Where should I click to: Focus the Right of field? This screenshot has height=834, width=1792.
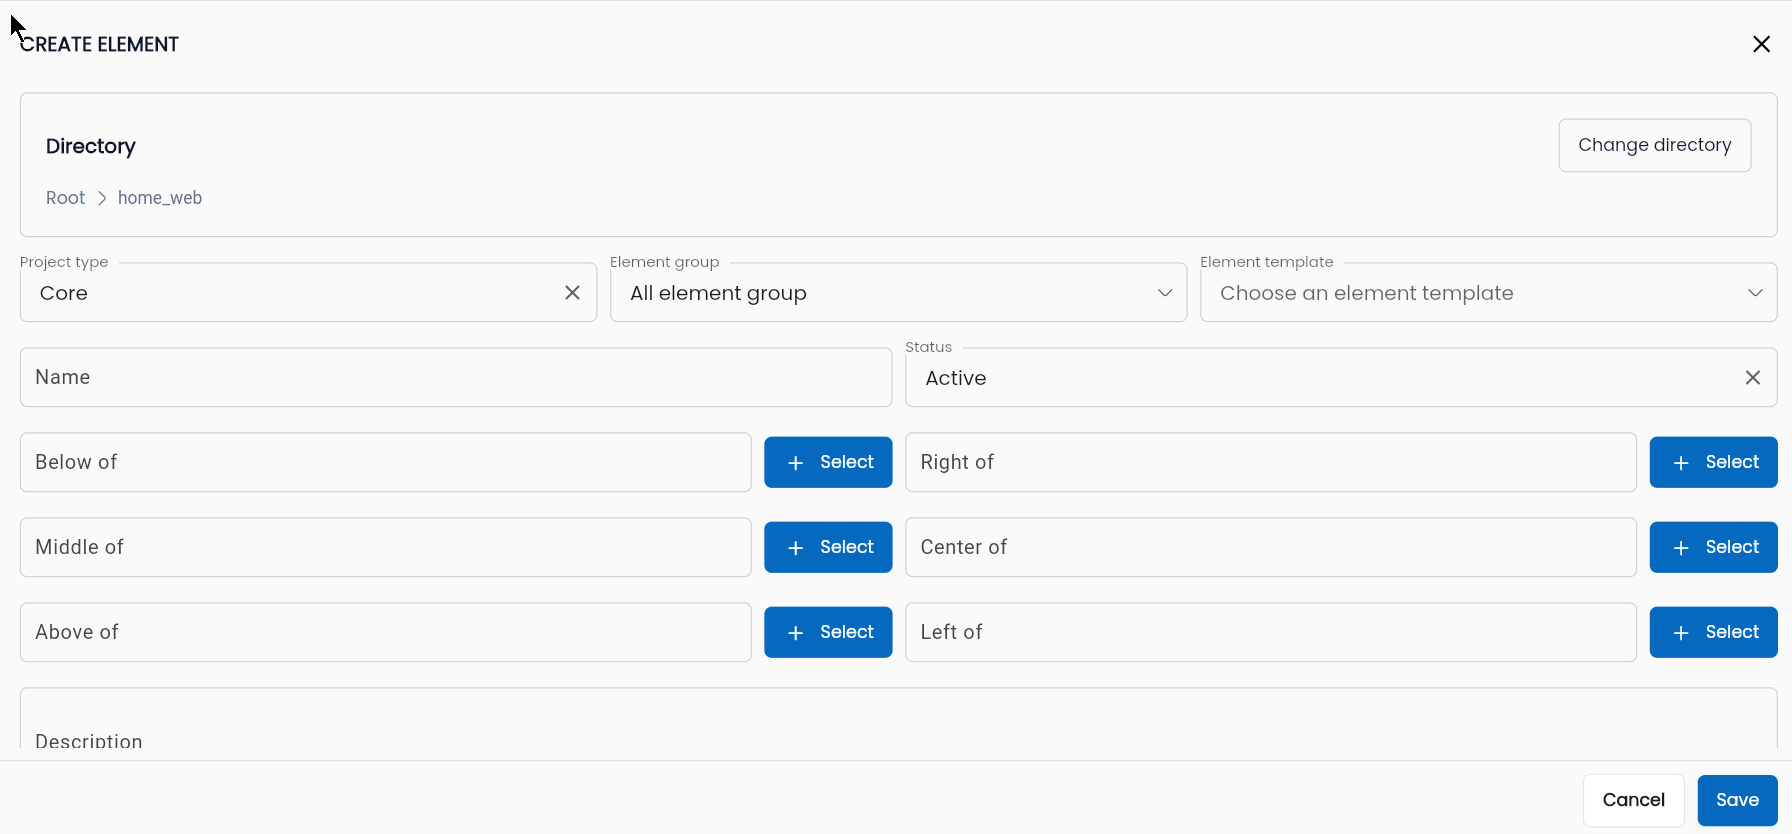coord(1270,462)
